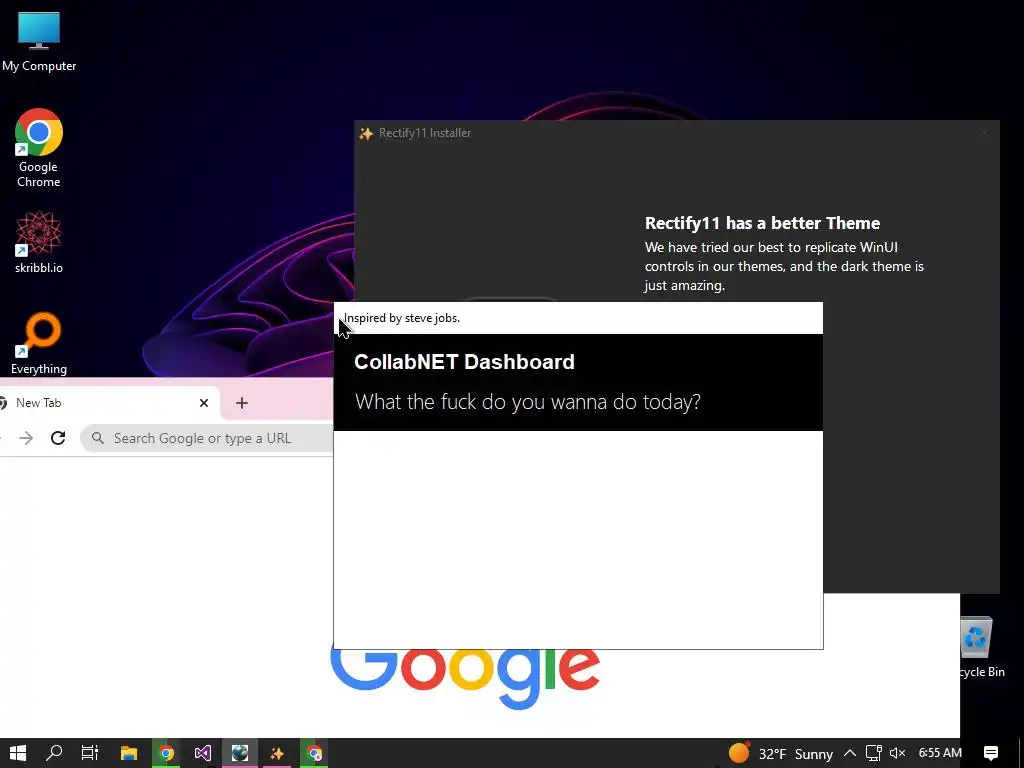Open Everything search desktop shortcut
The image size is (1024, 768).
click(x=39, y=344)
